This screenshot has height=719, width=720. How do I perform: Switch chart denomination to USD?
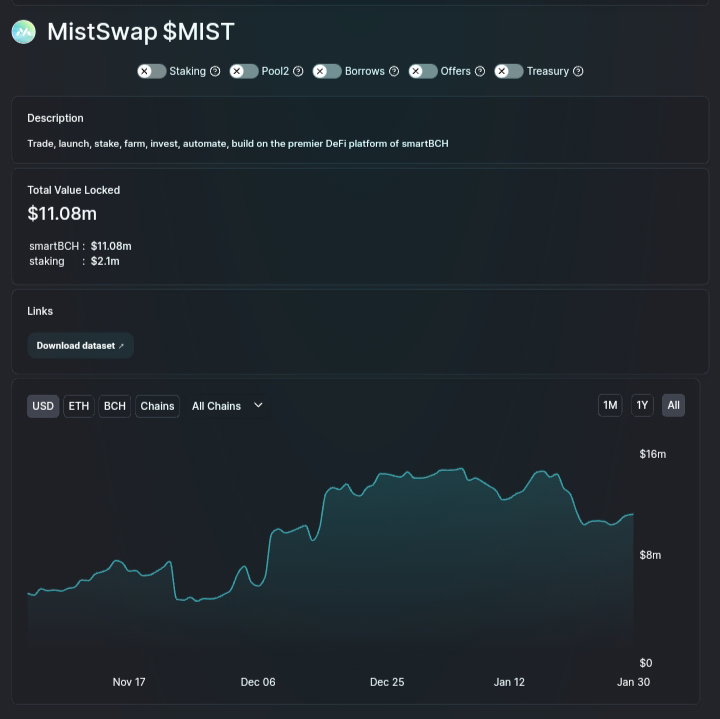click(43, 406)
